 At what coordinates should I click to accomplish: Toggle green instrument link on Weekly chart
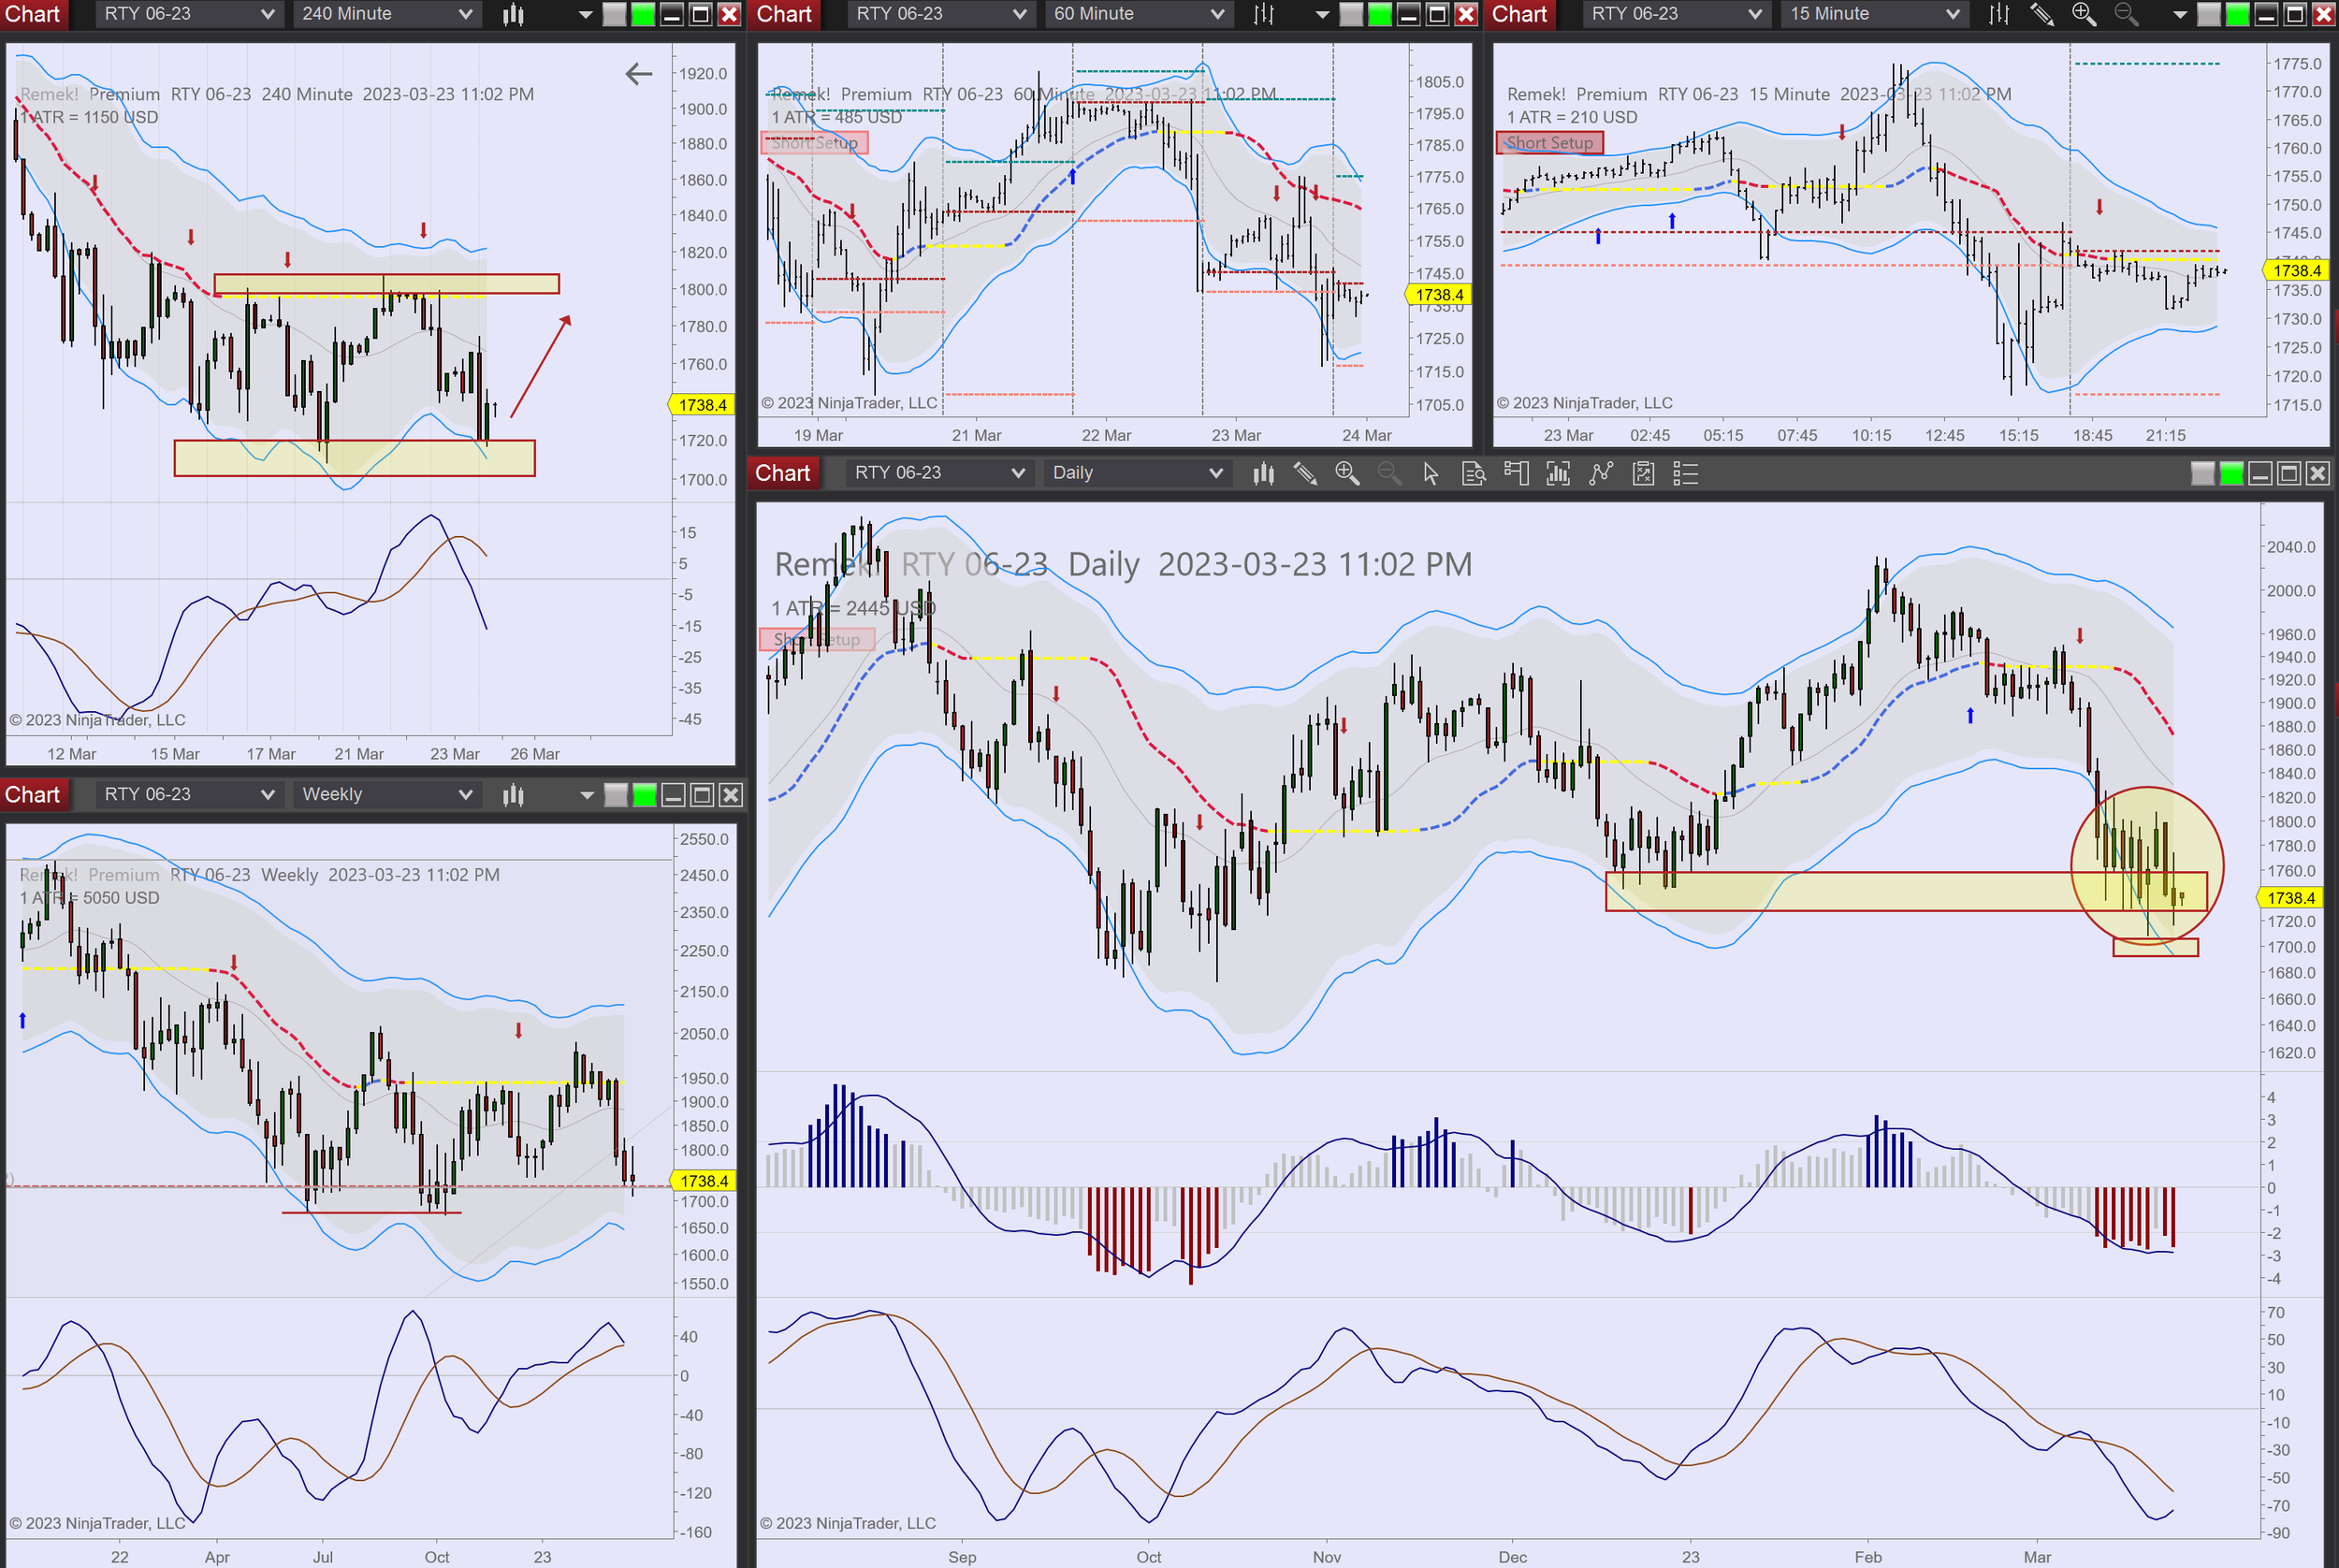click(645, 795)
